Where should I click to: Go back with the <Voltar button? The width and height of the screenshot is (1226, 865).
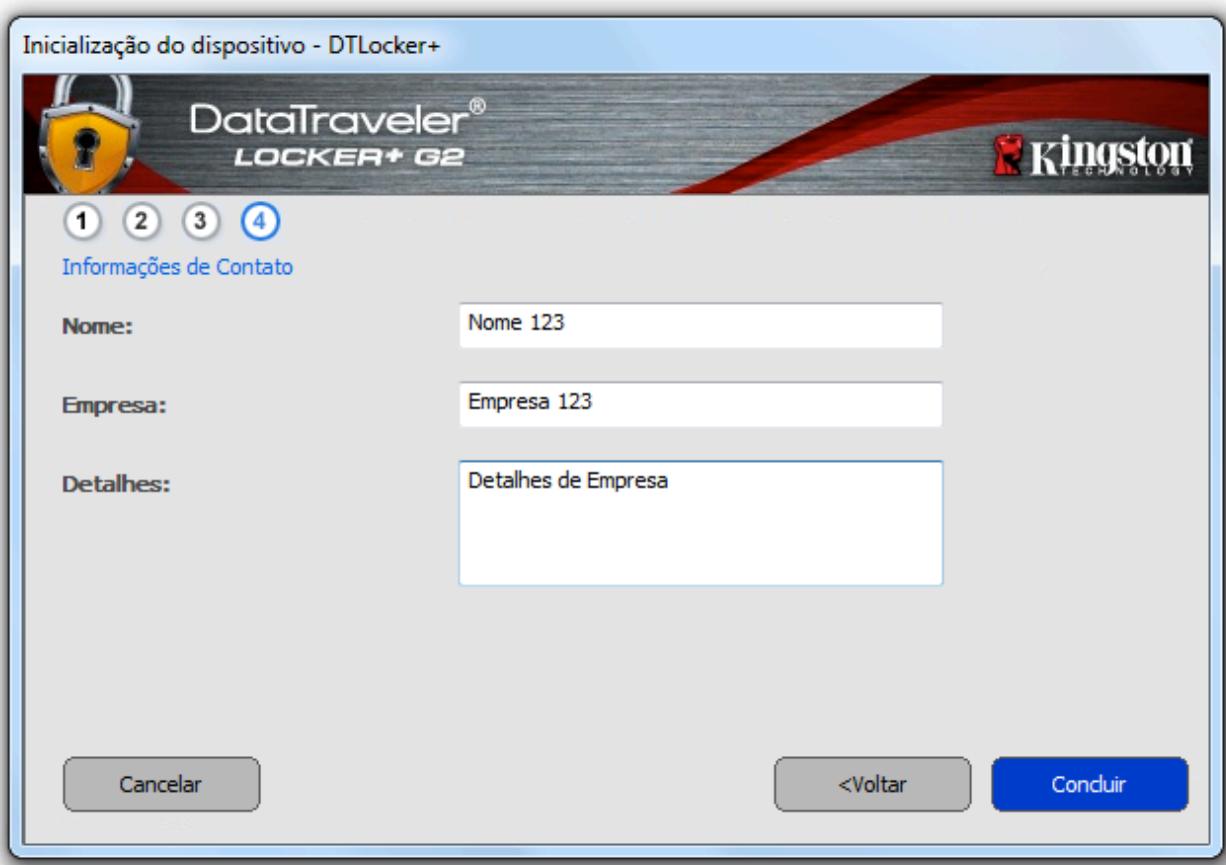872,784
